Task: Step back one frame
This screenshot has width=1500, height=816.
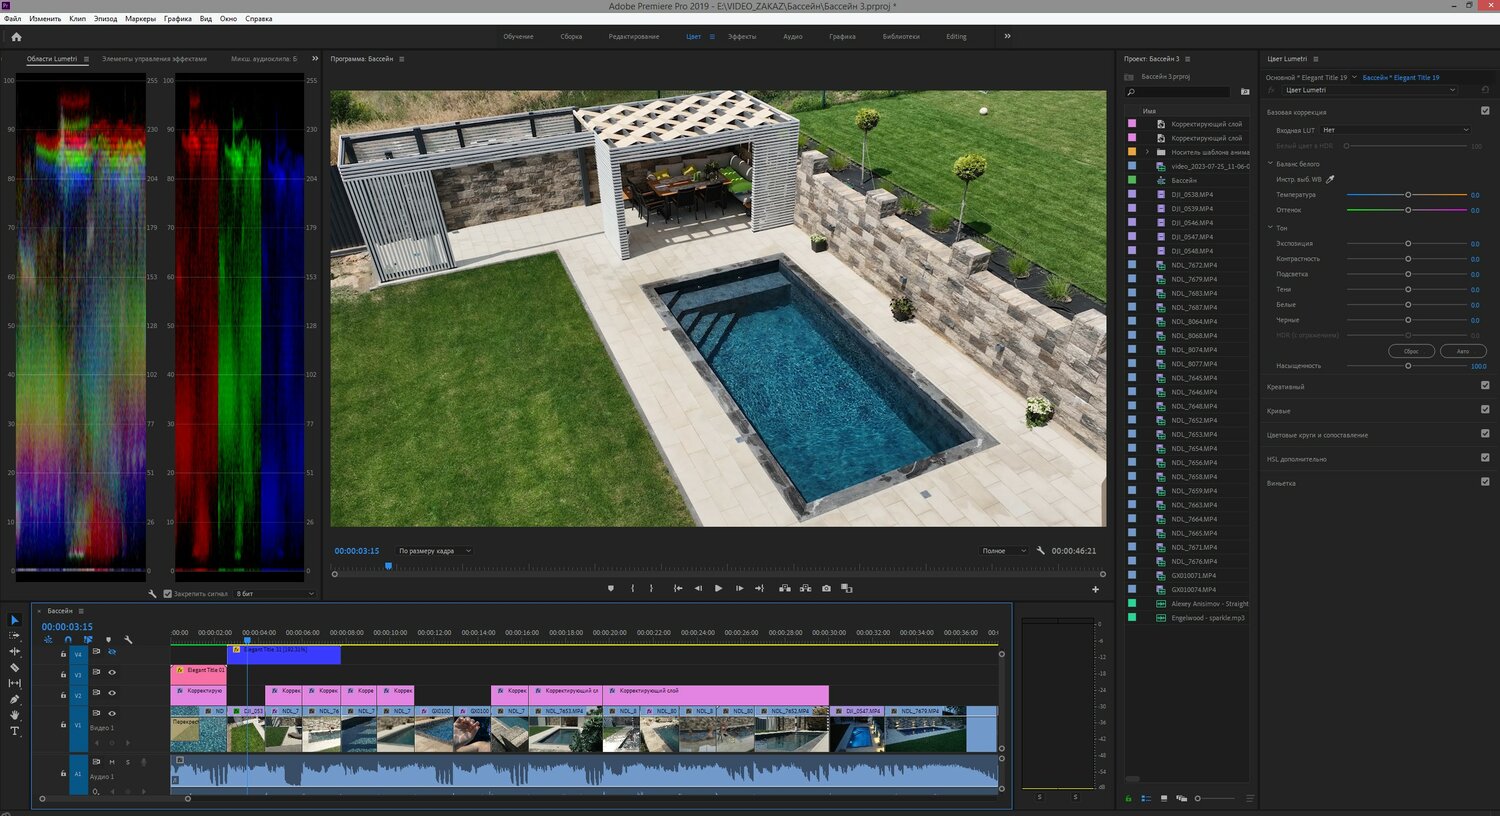Action: click(698, 588)
